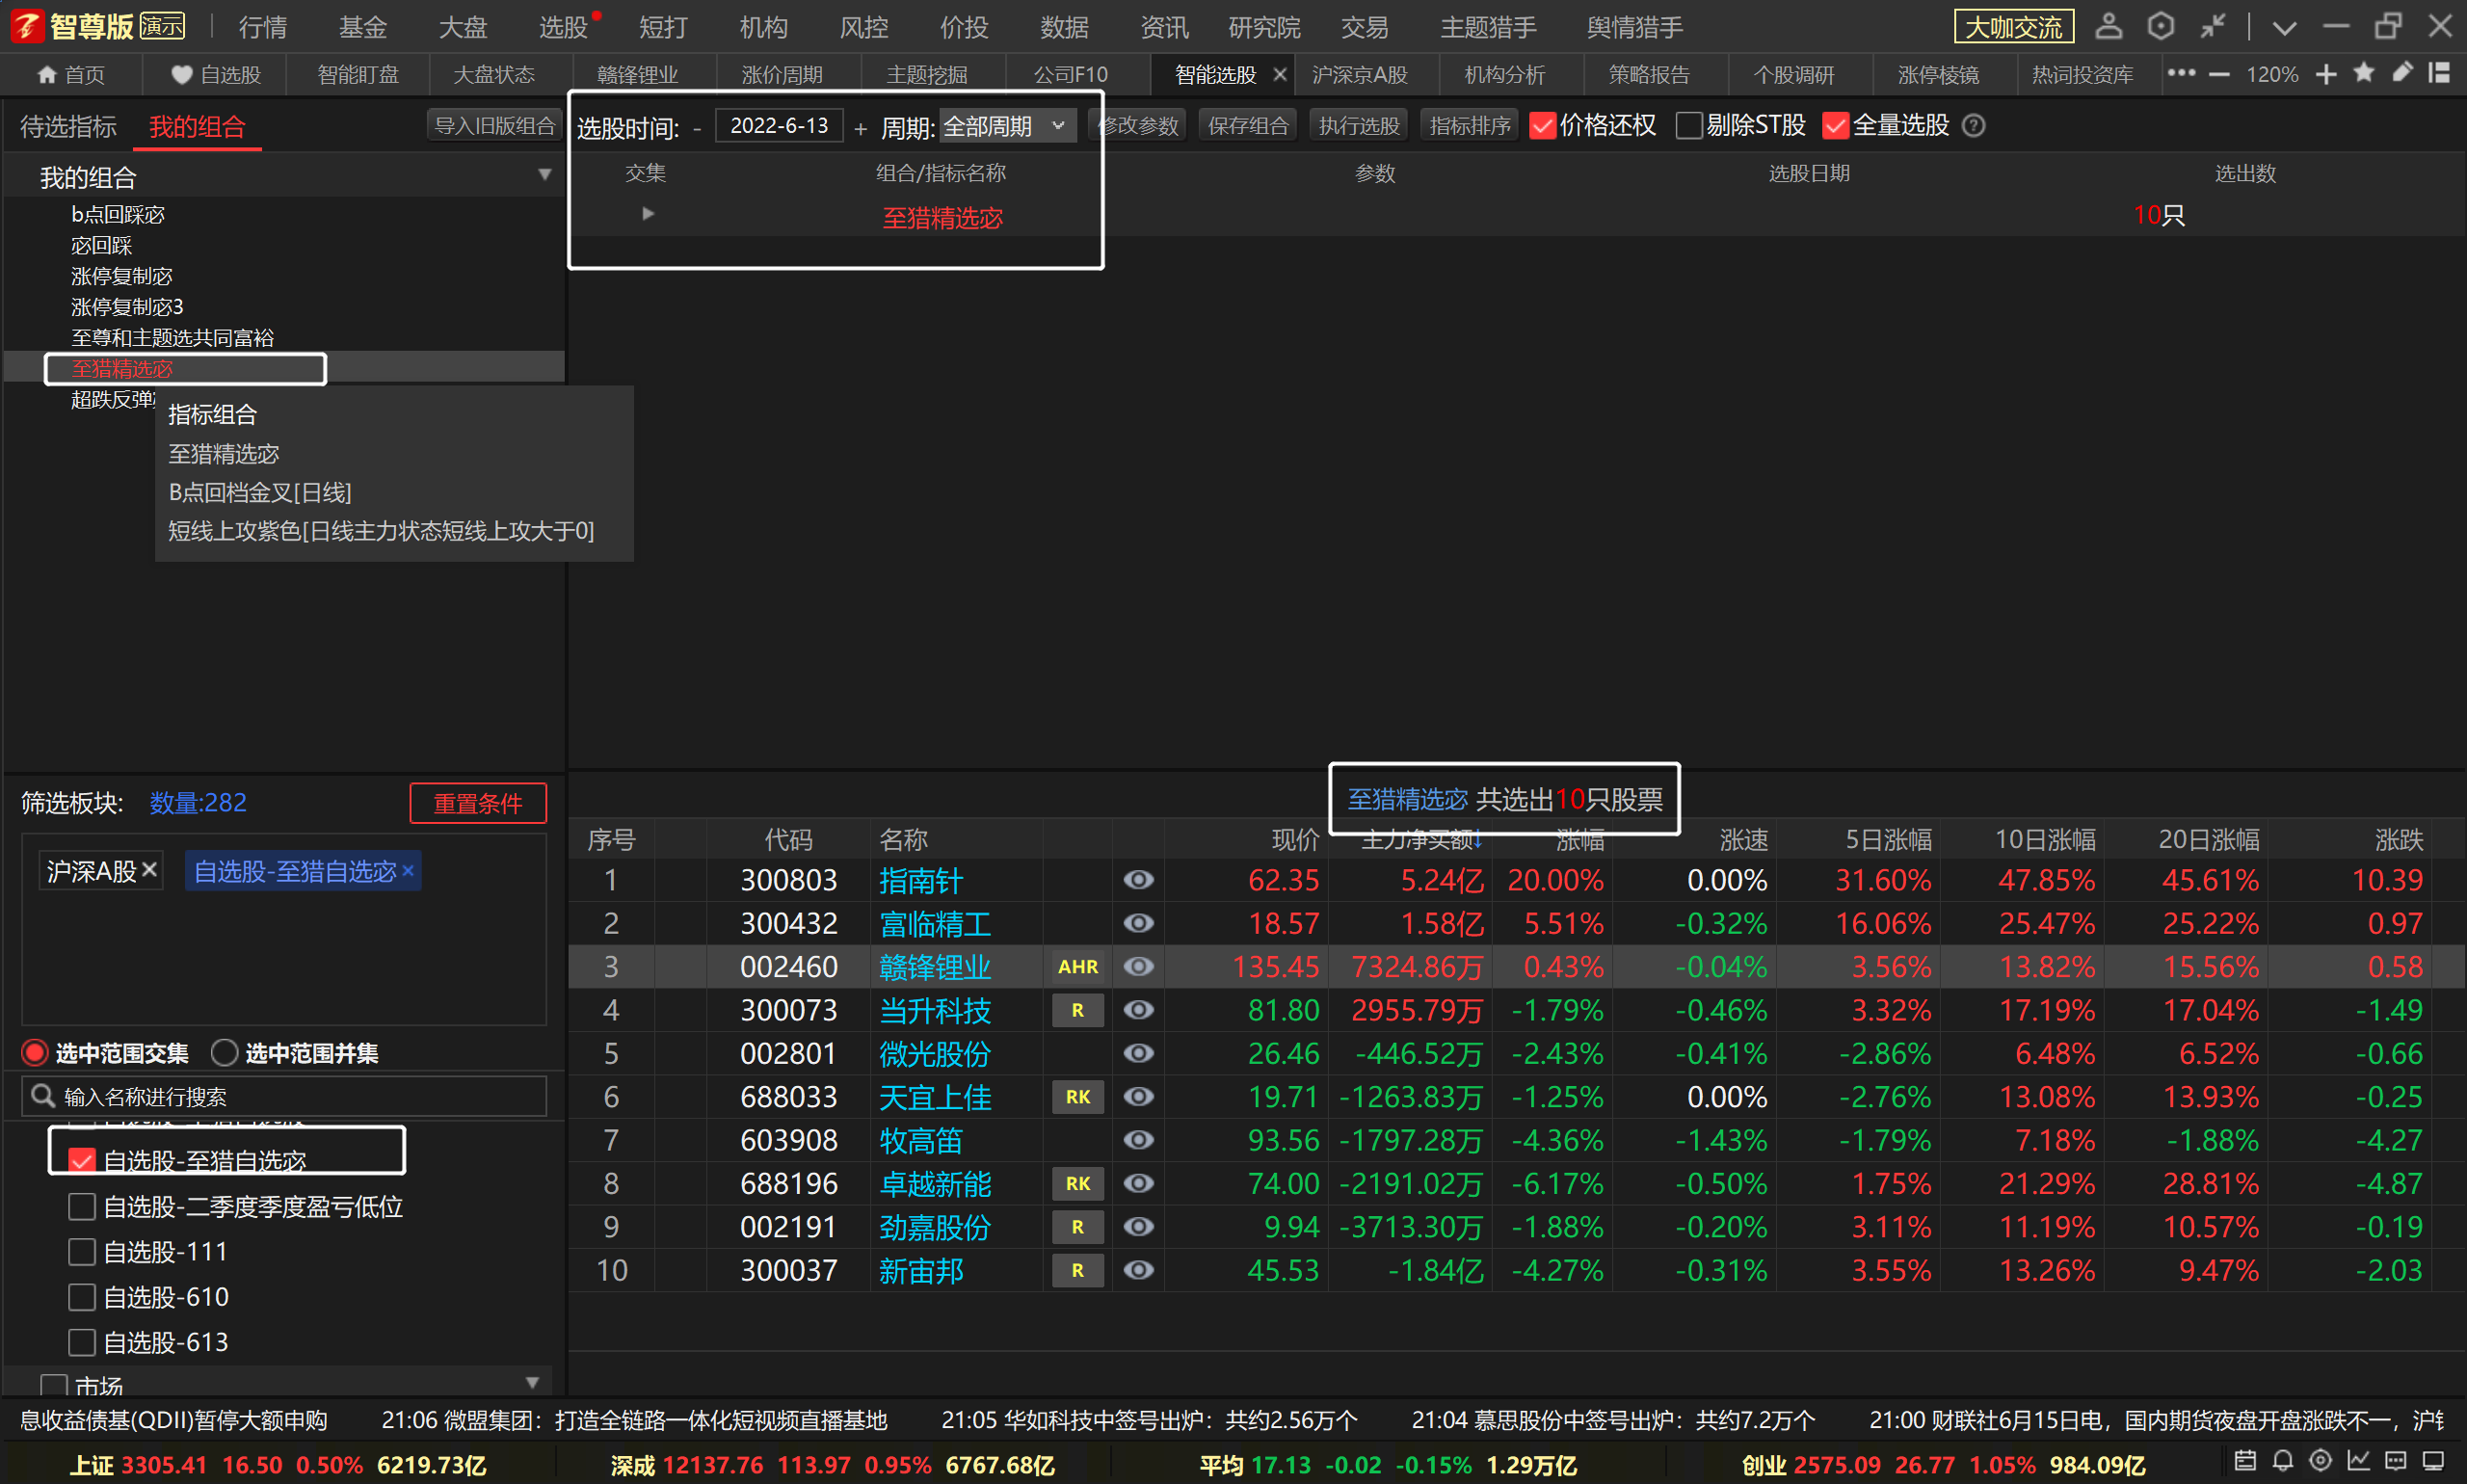Viewport: 2467px width, 1484px height.
Task: Click the shrink arrows icon in title bar
Action: coord(2213,26)
